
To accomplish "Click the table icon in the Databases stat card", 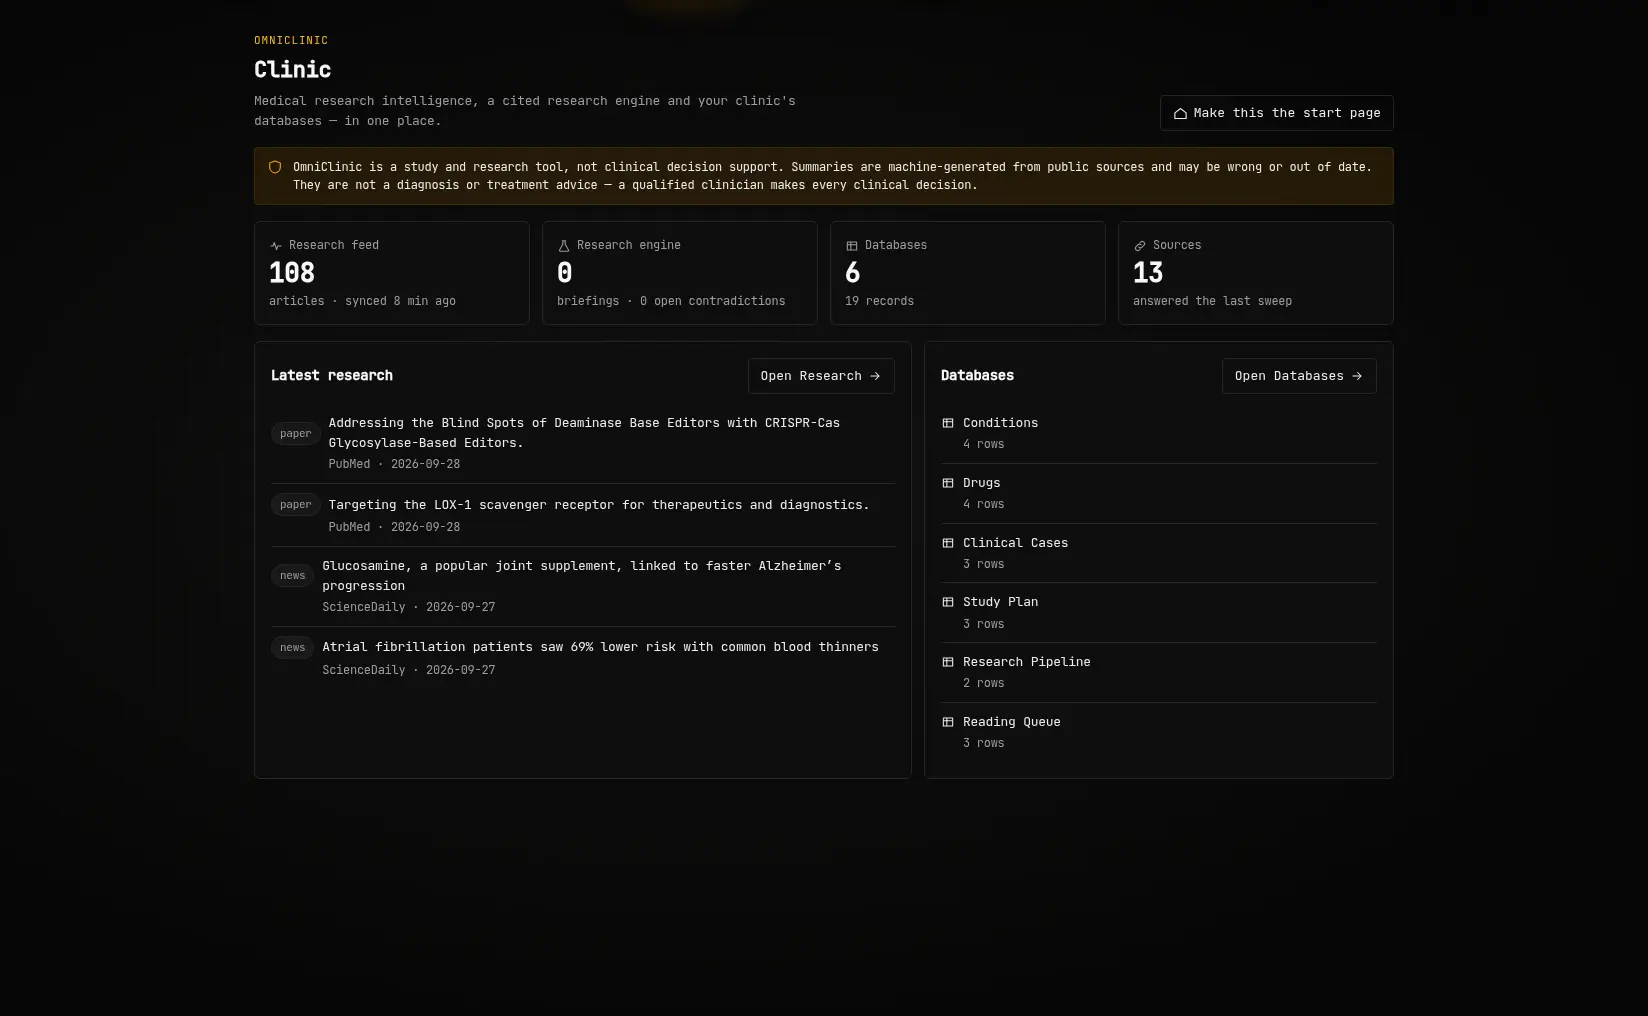I will [x=852, y=246].
